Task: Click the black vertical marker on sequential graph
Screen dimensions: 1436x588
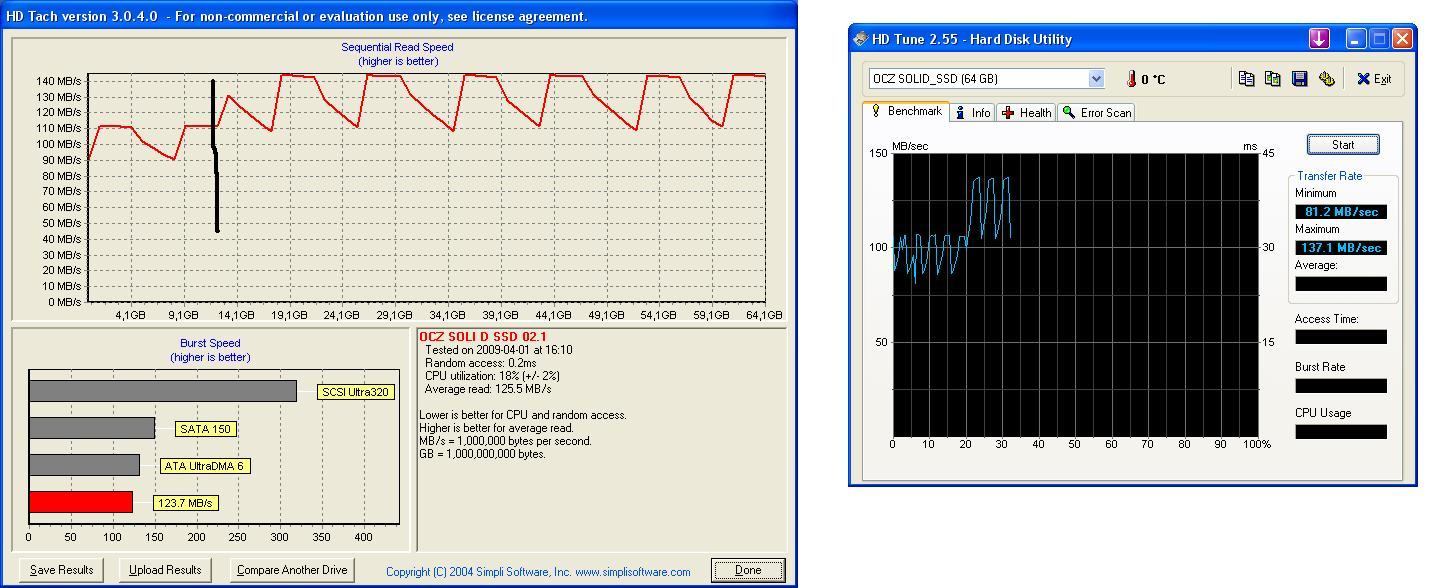Action: [x=215, y=156]
